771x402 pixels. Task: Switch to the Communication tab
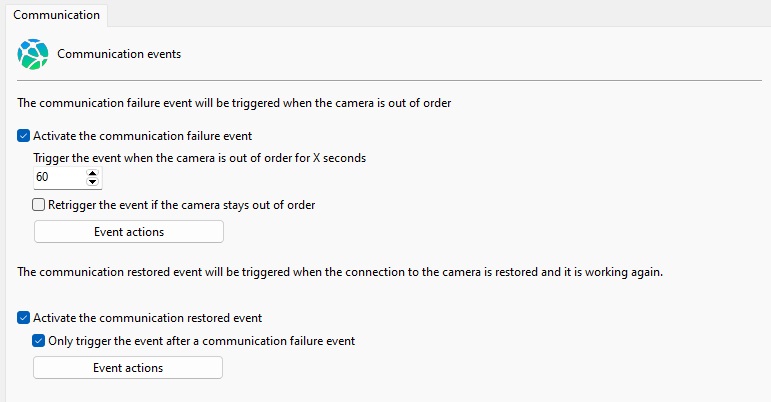[57, 15]
